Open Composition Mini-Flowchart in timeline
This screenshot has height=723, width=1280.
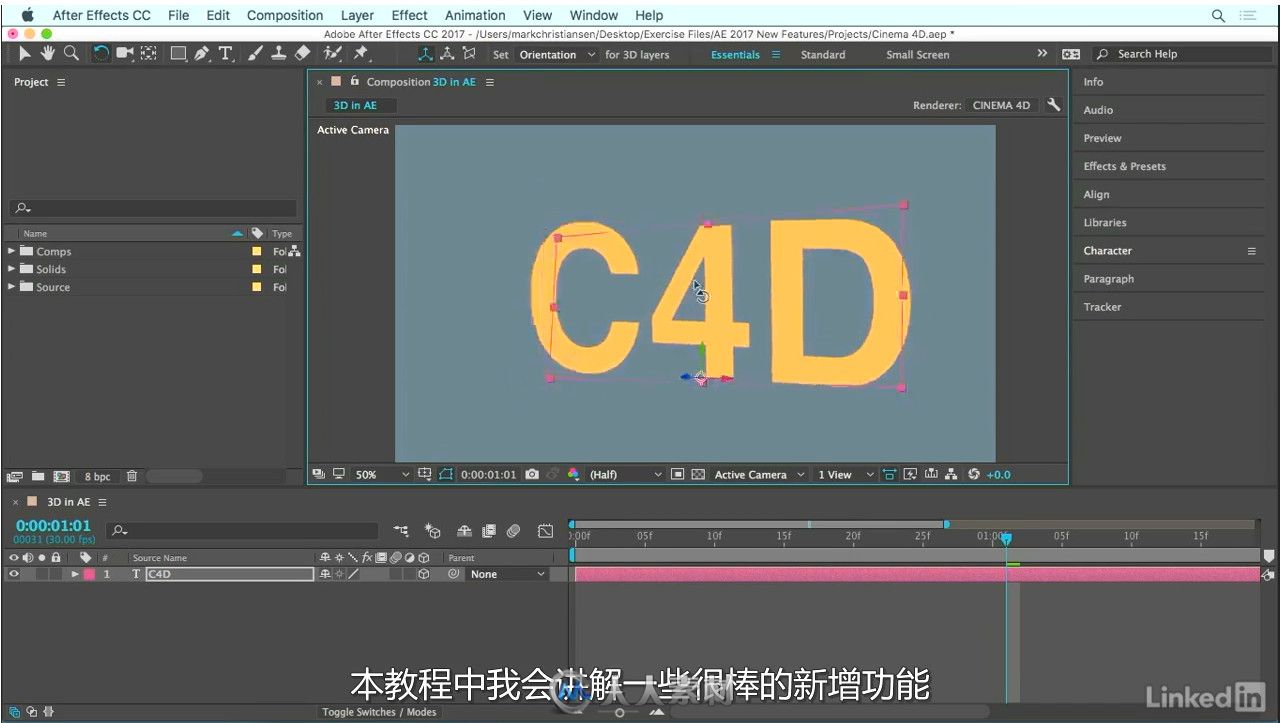tap(401, 530)
